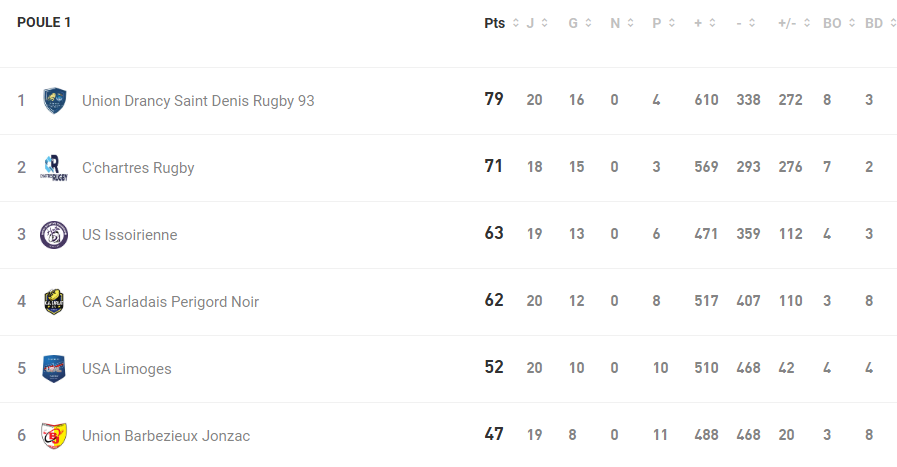The height and width of the screenshot is (467, 897).
Task: Sort by P losses column
Action: (x=663, y=23)
